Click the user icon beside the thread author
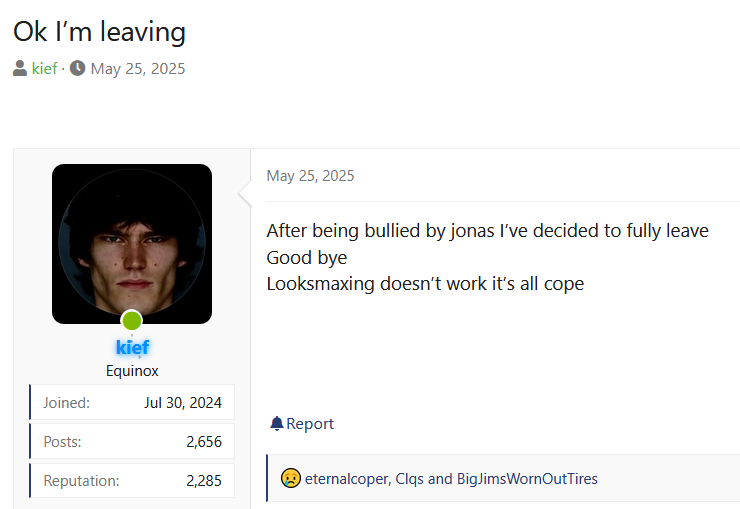 20,69
